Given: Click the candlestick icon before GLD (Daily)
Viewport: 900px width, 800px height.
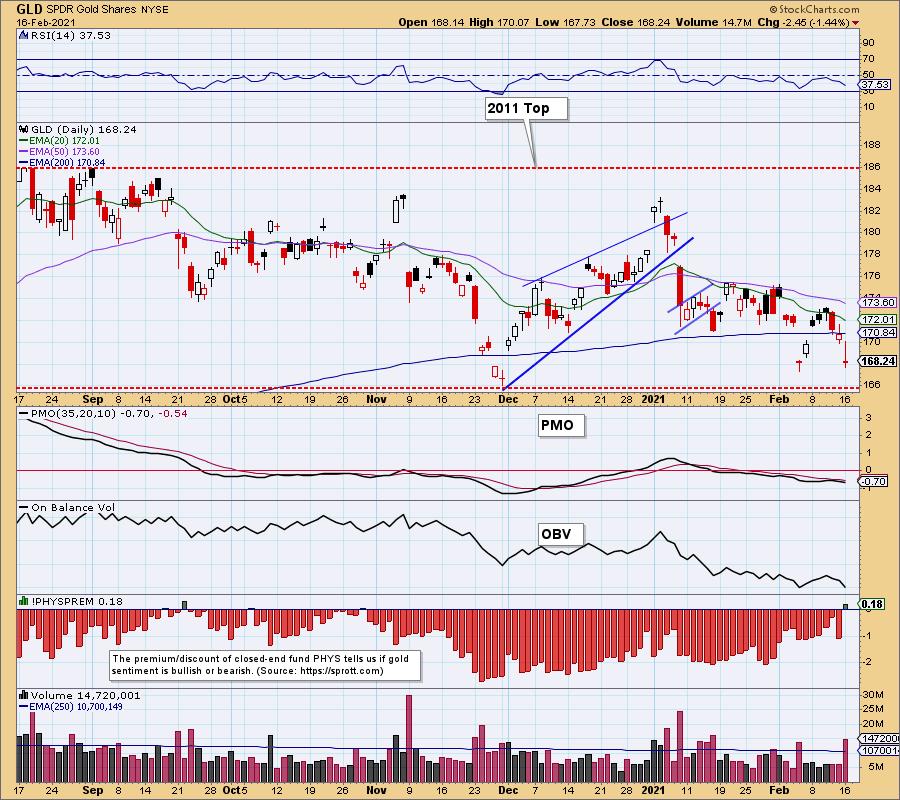Looking at the screenshot, I should [24, 130].
